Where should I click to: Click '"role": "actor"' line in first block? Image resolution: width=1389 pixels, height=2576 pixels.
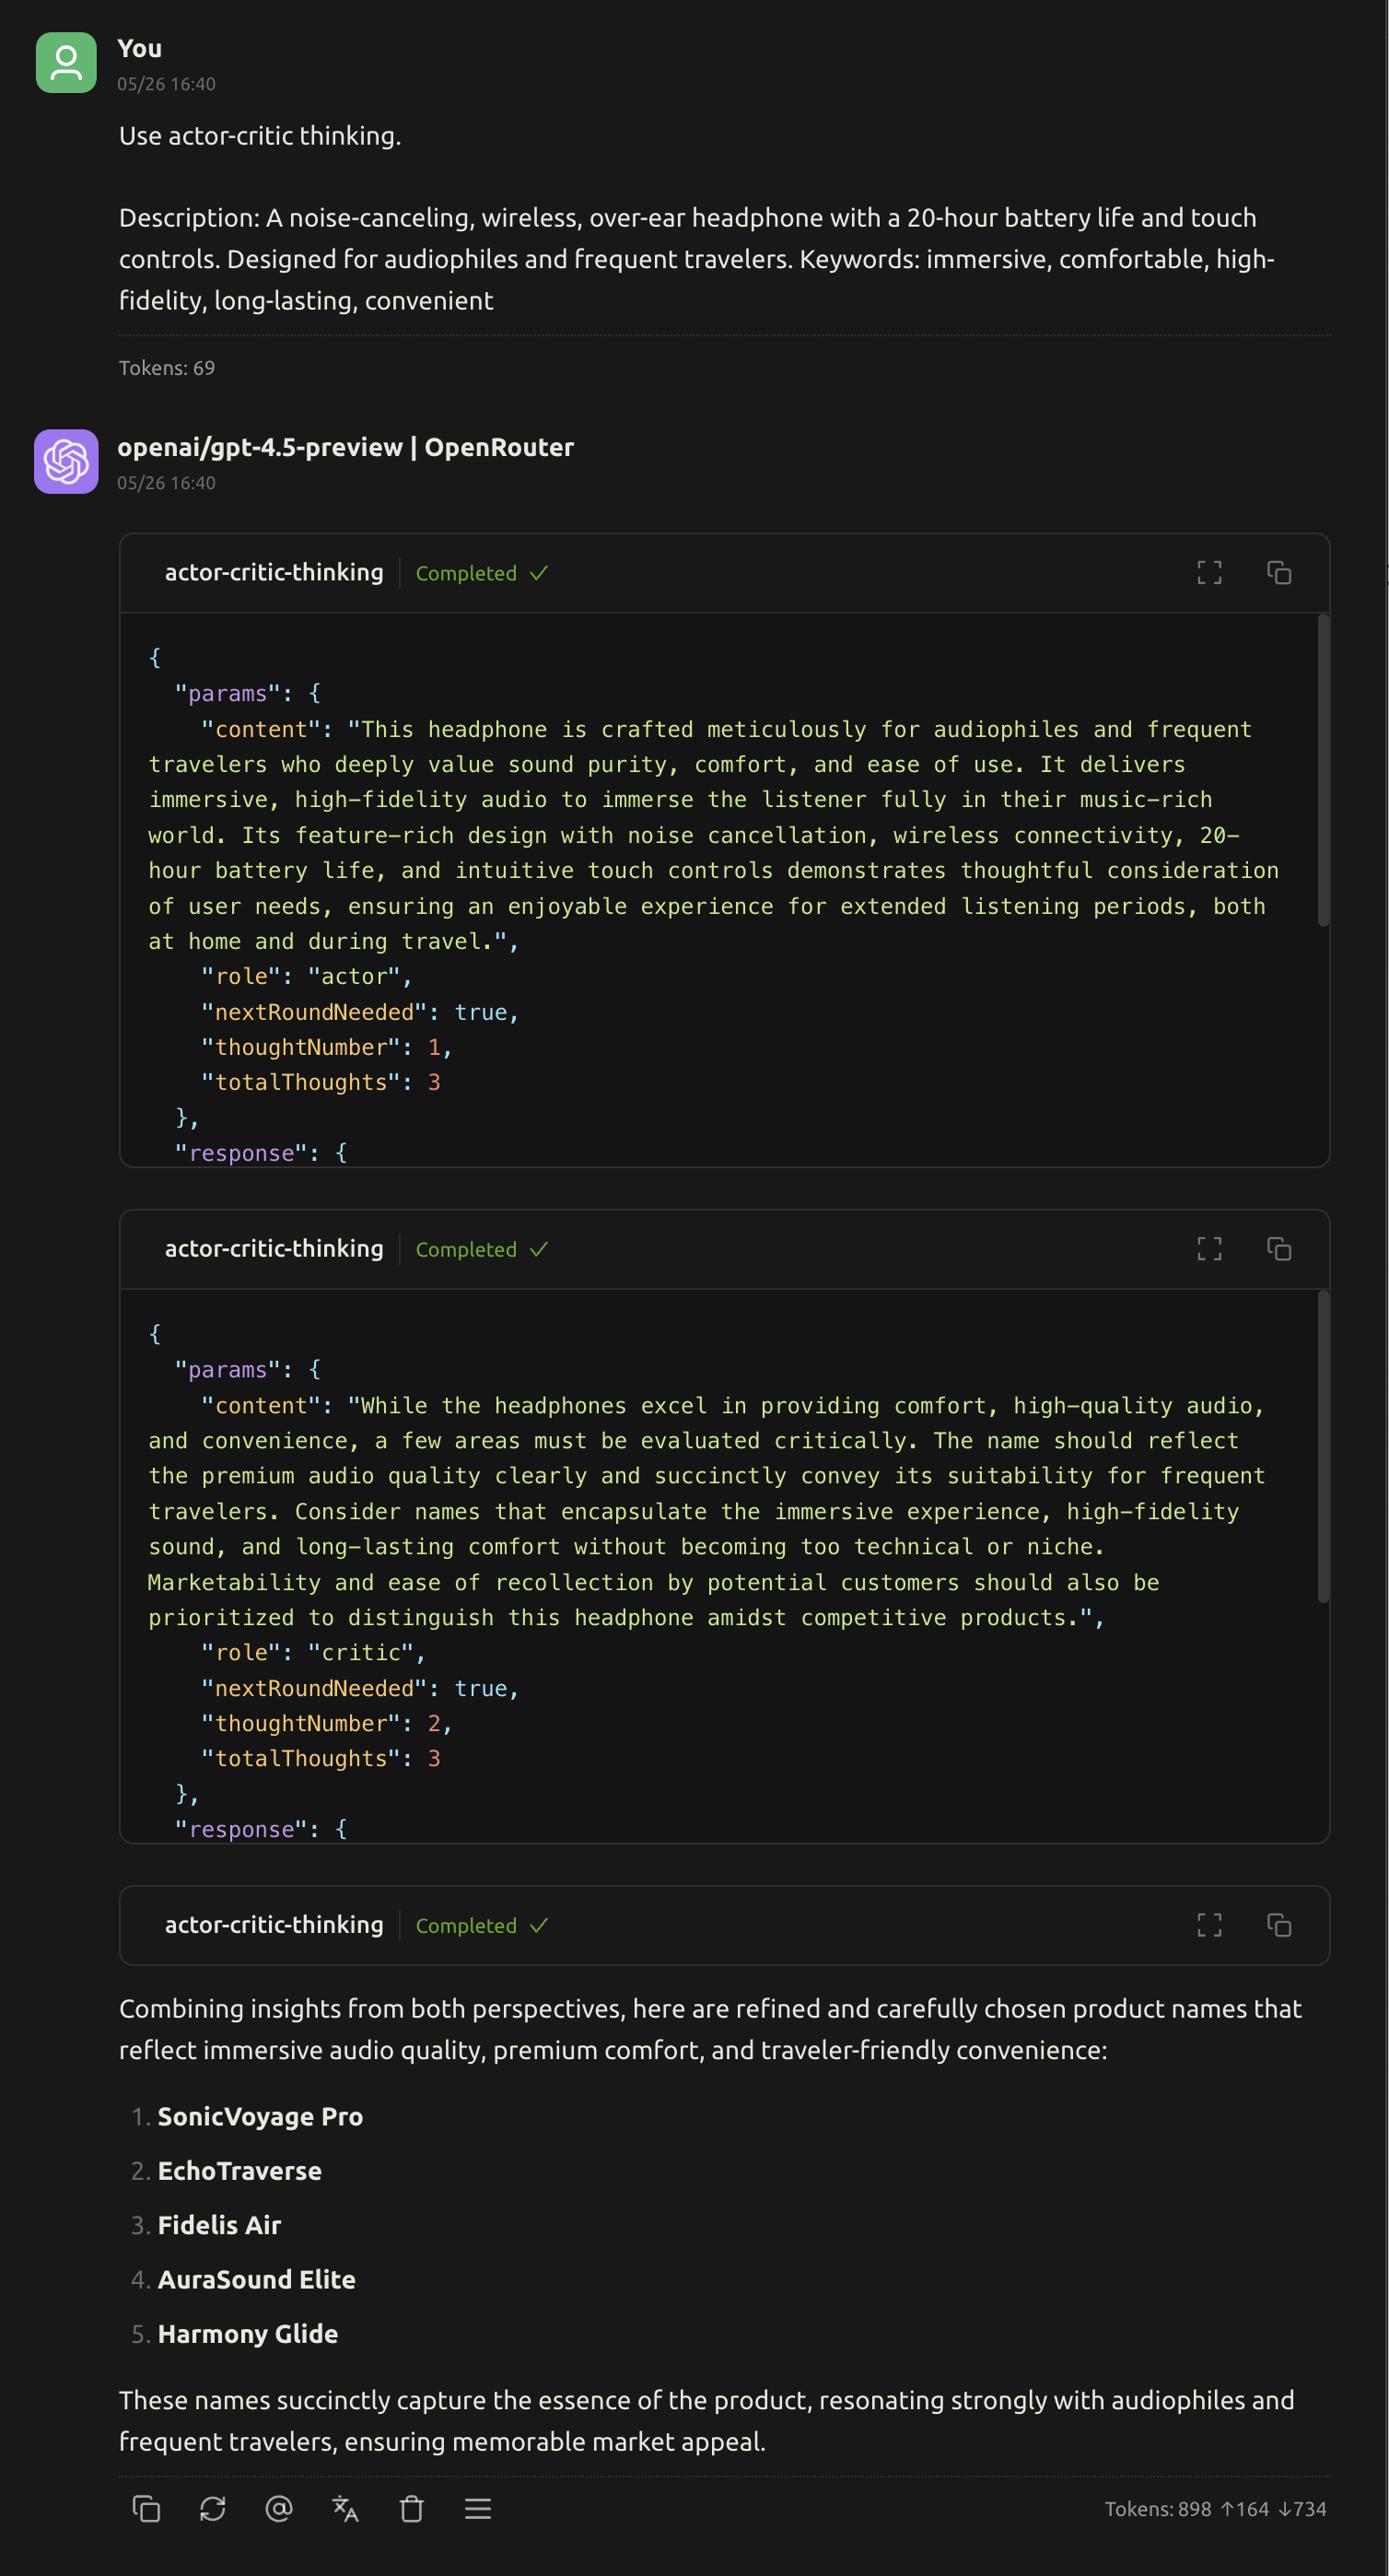tap(307, 977)
